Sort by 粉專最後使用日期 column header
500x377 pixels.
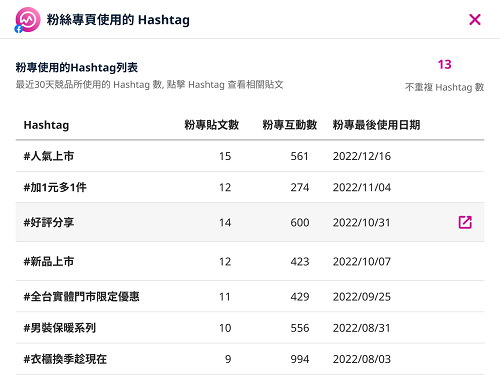[x=376, y=125]
